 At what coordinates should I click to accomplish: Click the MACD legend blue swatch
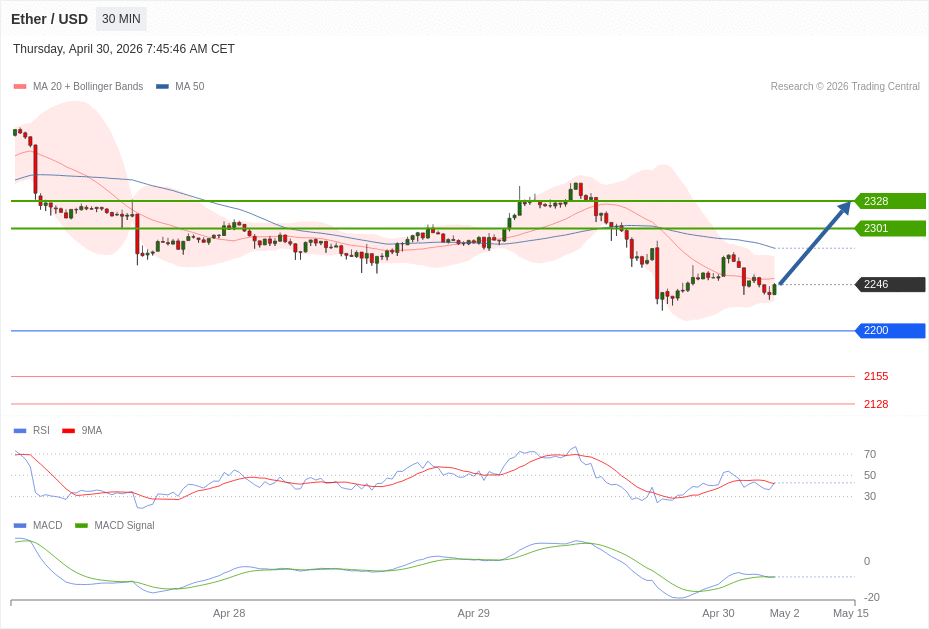tap(20, 526)
